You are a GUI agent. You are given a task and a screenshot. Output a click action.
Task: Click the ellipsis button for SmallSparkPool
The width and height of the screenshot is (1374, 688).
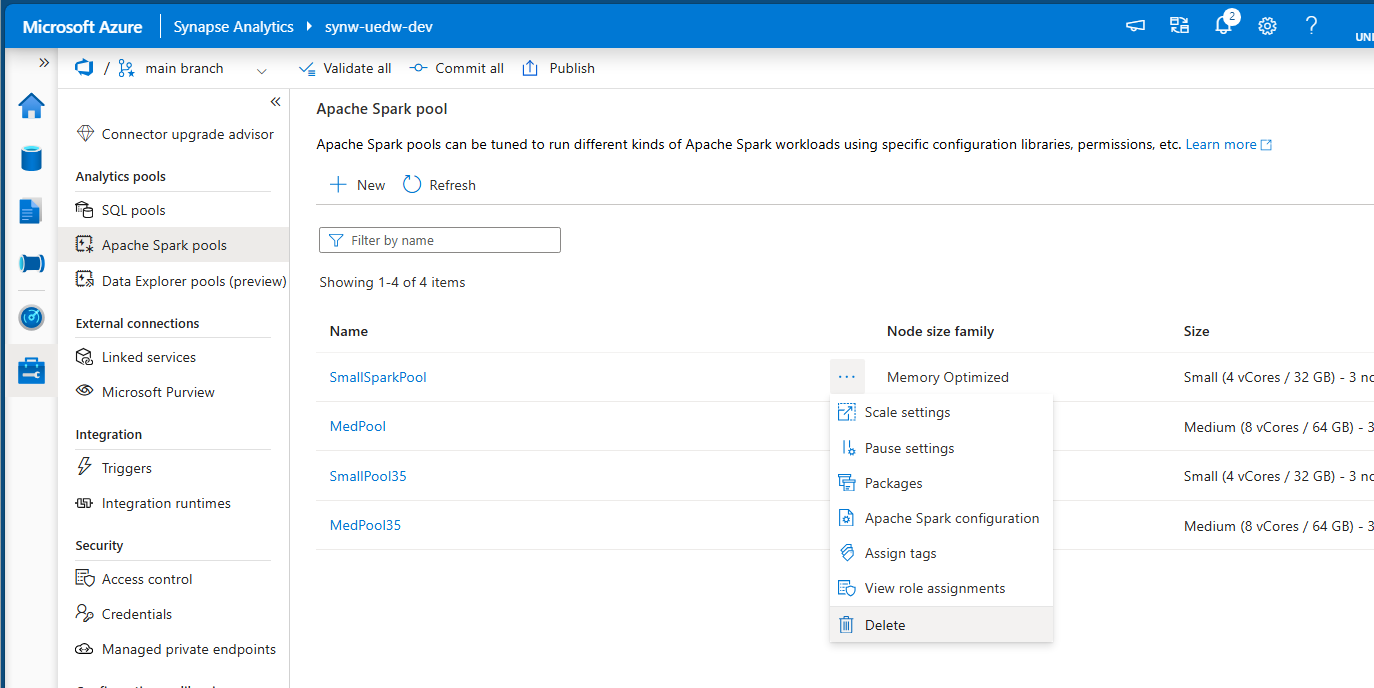[x=847, y=377]
